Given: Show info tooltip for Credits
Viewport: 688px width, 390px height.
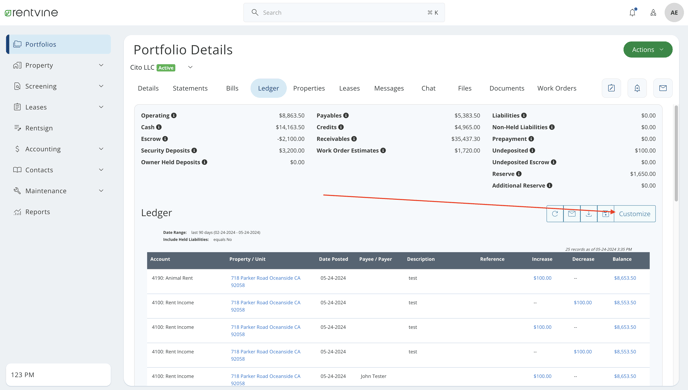Looking at the screenshot, I should 341,127.
